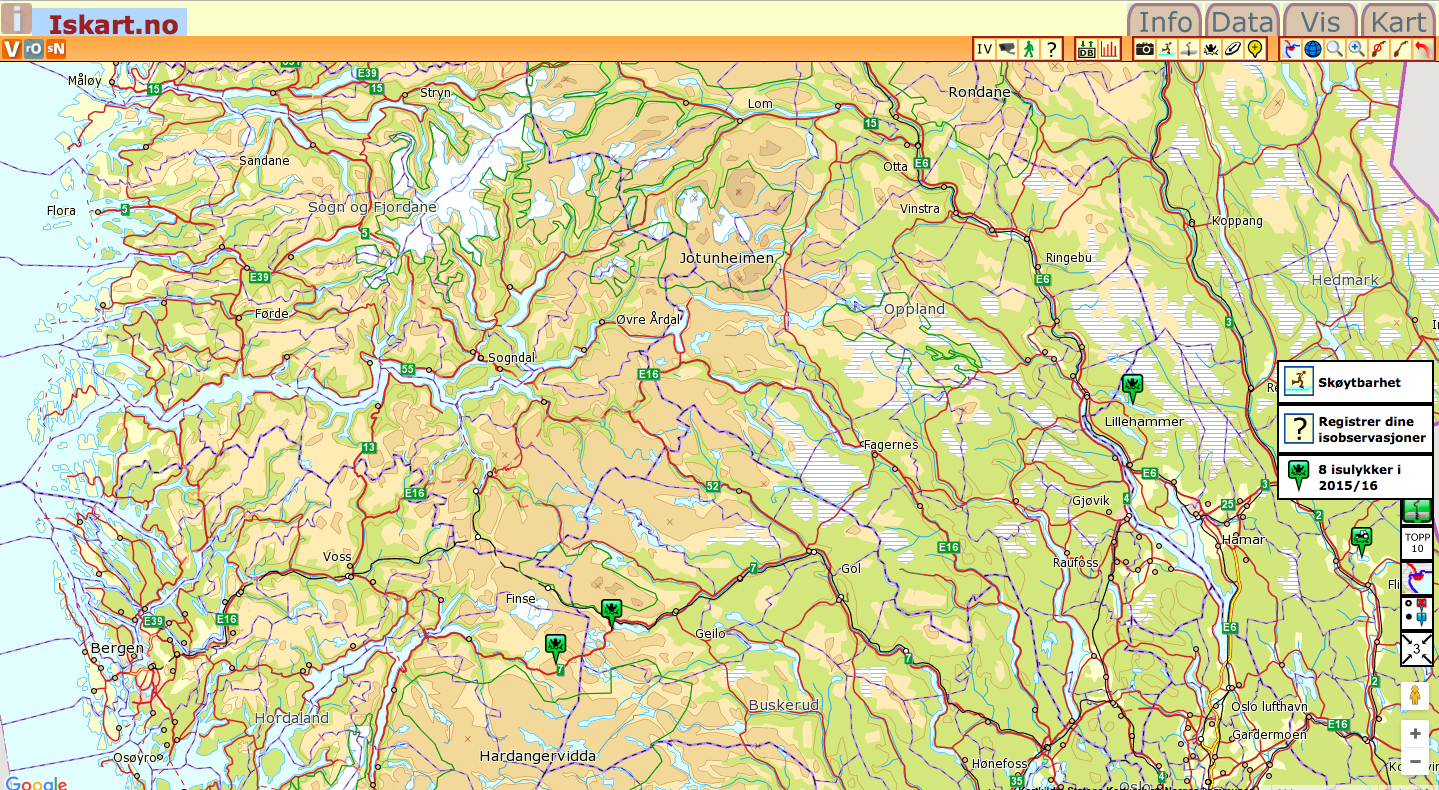Click the Bergen map label

click(x=118, y=648)
